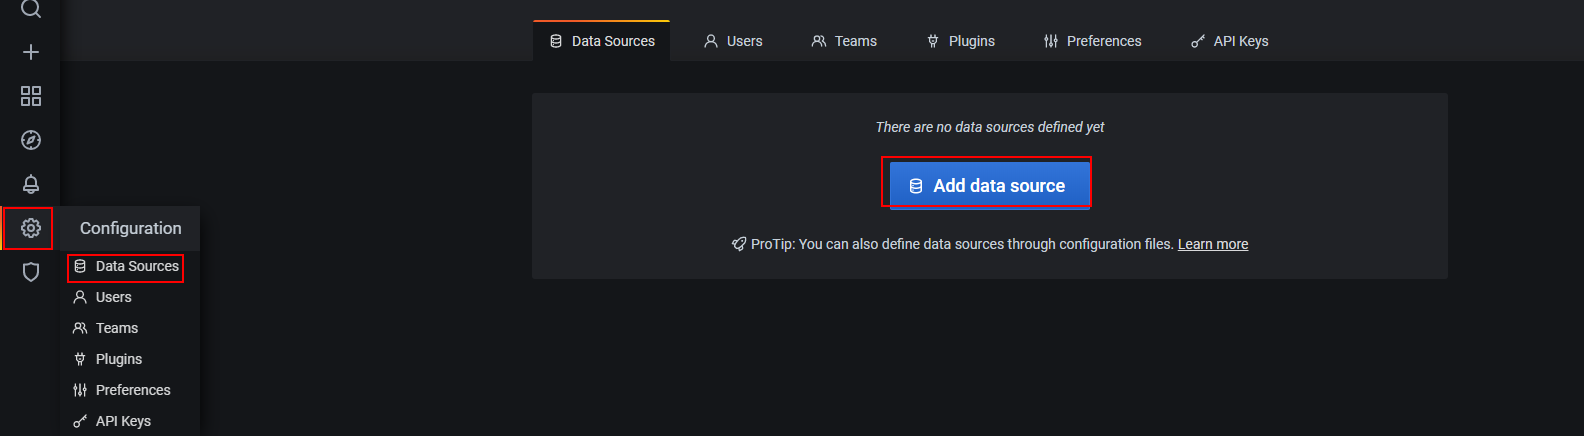The height and width of the screenshot is (436, 1584).
Task: Open the Dashboards grid icon
Action: (31, 96)
